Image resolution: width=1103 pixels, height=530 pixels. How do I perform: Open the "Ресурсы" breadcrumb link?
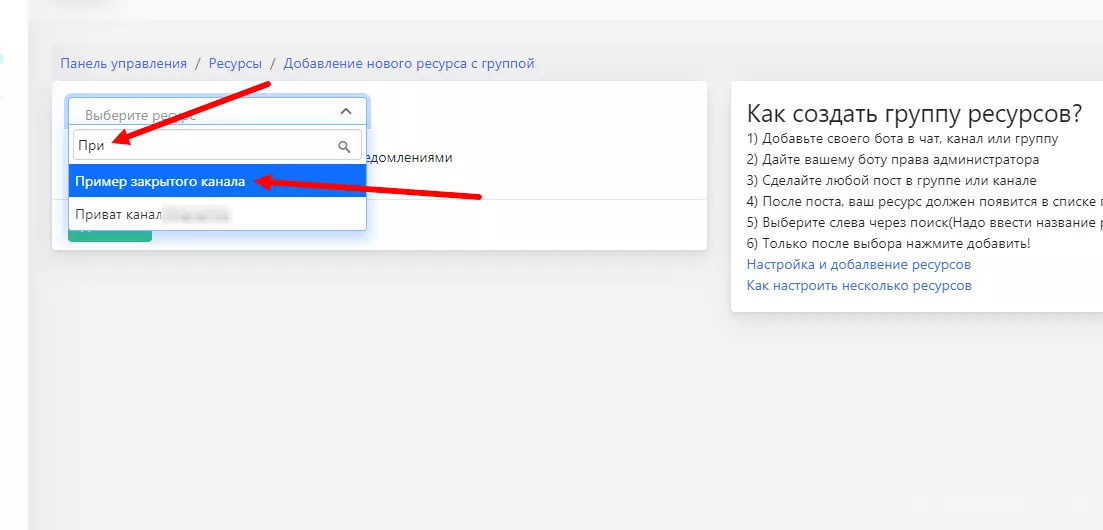point(235,63)
